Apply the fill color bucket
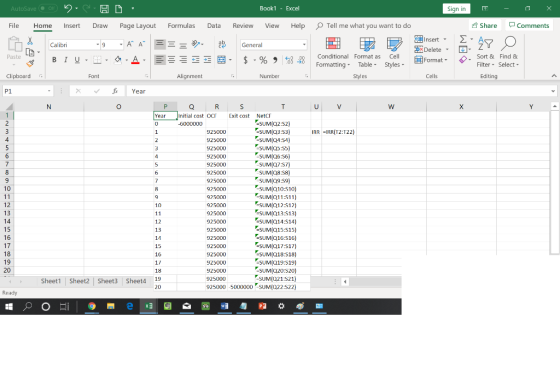560x376 pixels. point(118,60)
